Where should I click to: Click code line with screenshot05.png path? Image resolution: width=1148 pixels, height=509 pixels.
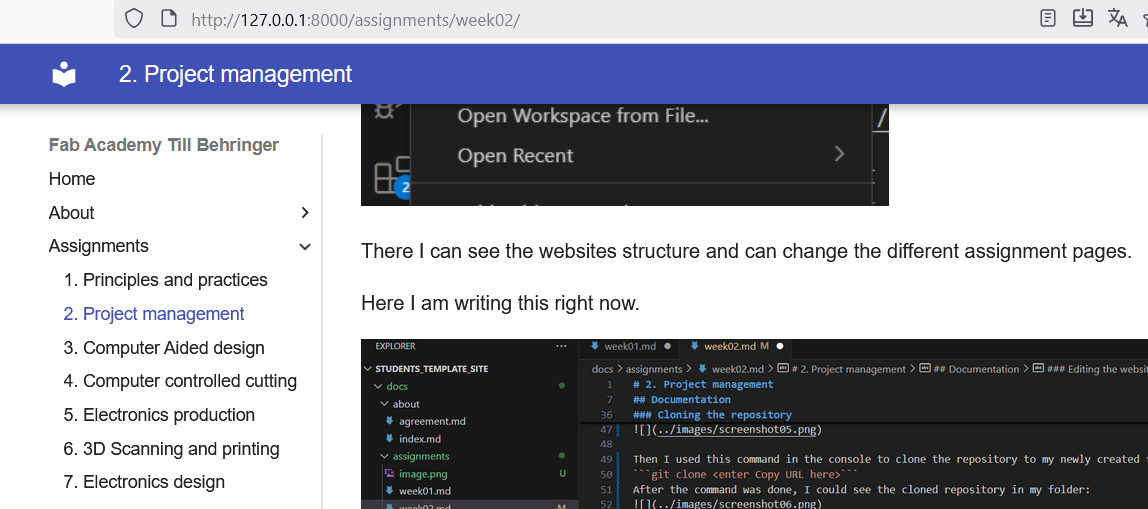click(x=727, y=430)
